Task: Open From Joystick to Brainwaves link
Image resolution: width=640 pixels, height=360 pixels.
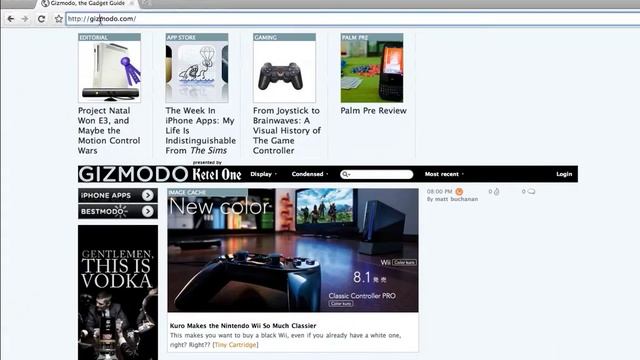Action: (287, 131)
